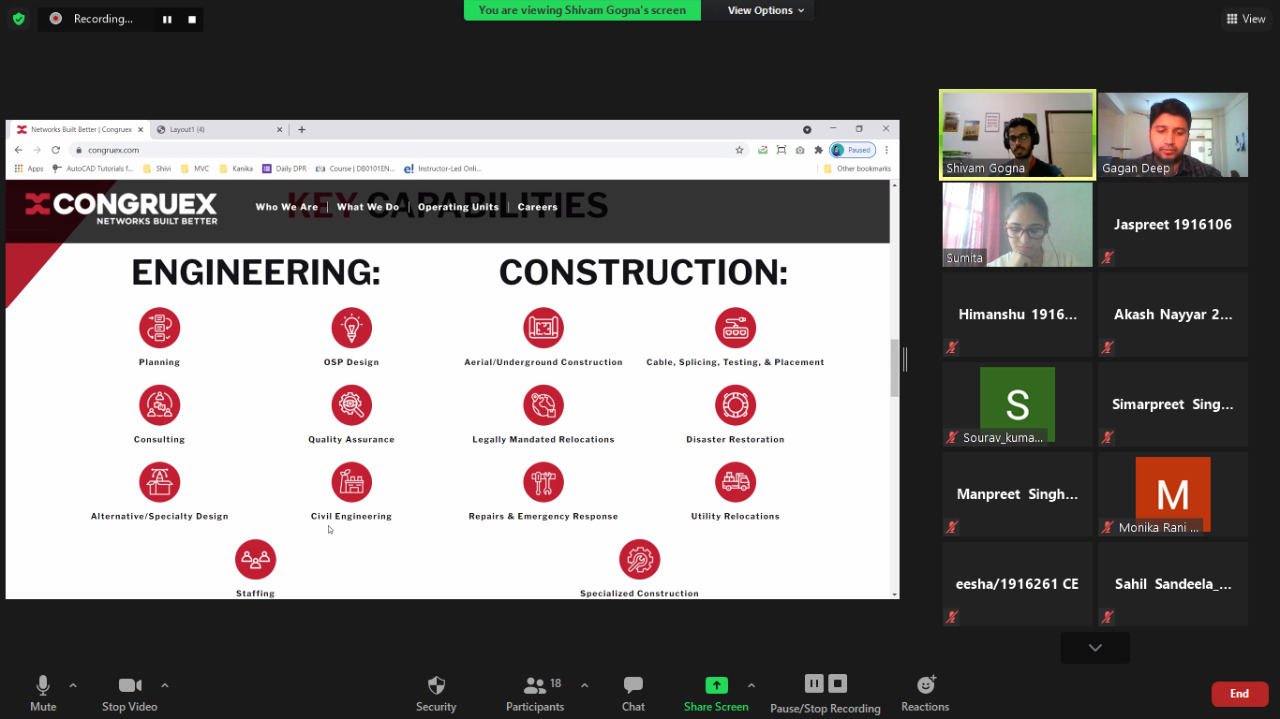Click the green Share Screen icon
The image size is (1280, 719).
click(x=716, y=685)
